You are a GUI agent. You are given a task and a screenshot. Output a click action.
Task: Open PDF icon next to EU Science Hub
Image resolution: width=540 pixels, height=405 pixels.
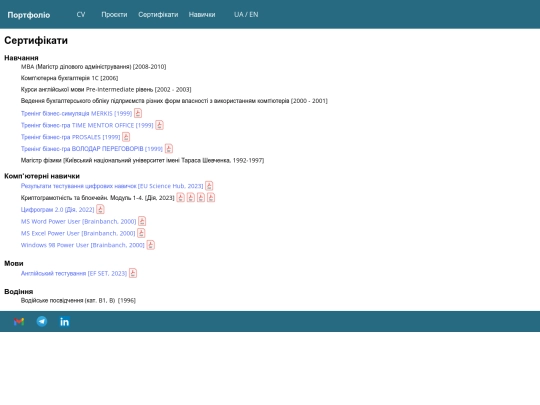pos(209,186)
